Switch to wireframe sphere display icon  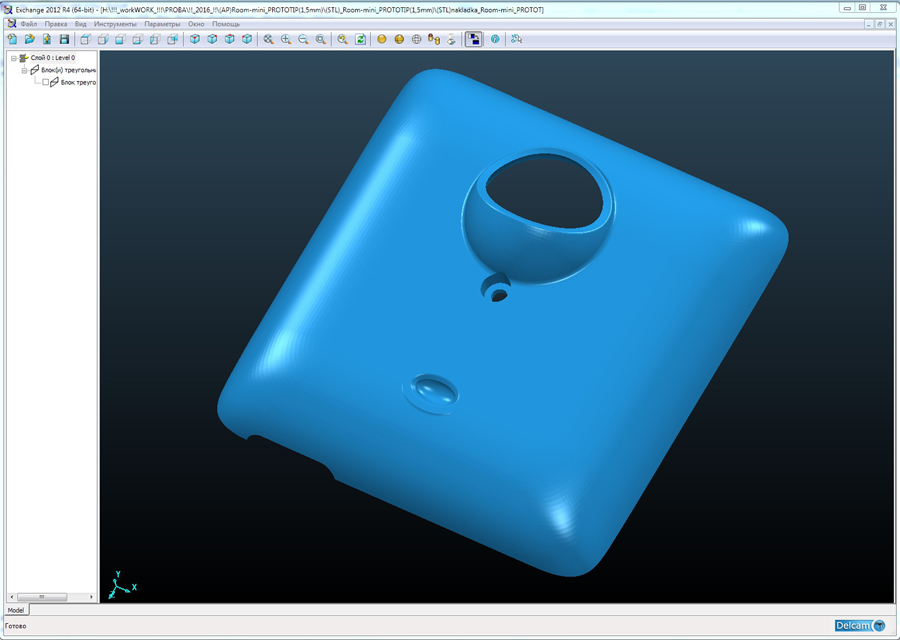[417, 39]
